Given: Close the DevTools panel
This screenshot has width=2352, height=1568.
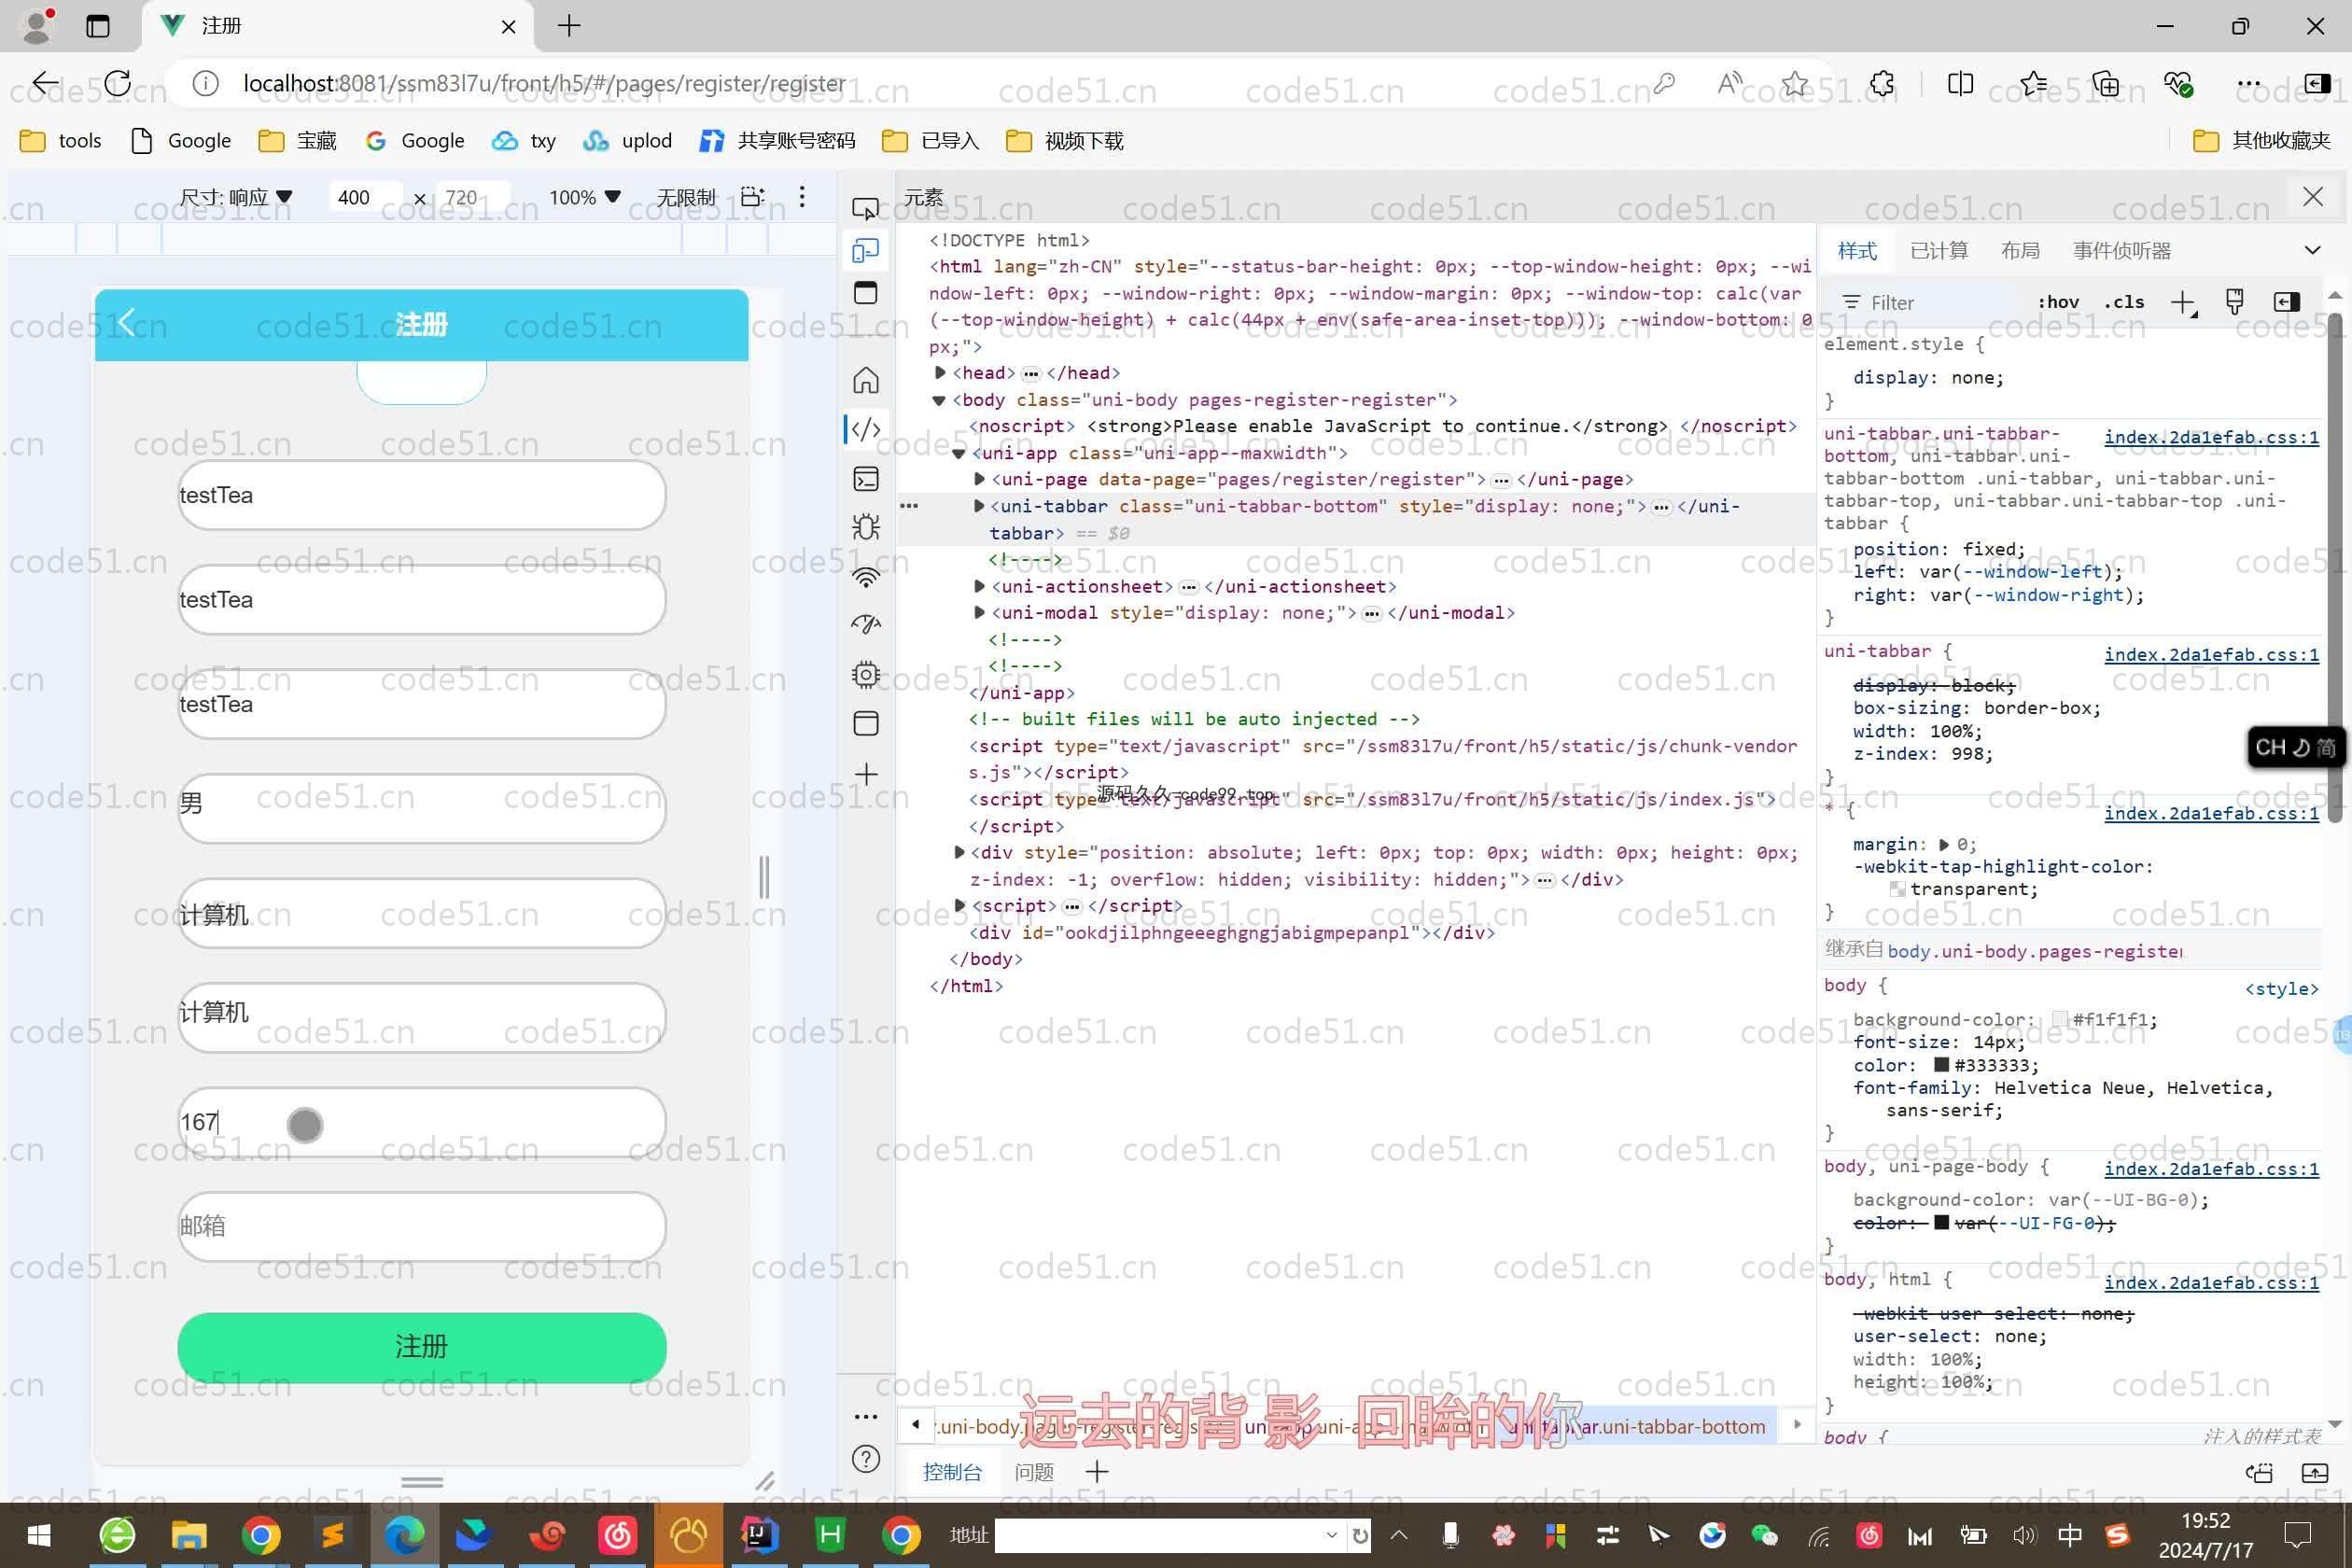Looking at the screenshot, I should tap(2313, 197).
